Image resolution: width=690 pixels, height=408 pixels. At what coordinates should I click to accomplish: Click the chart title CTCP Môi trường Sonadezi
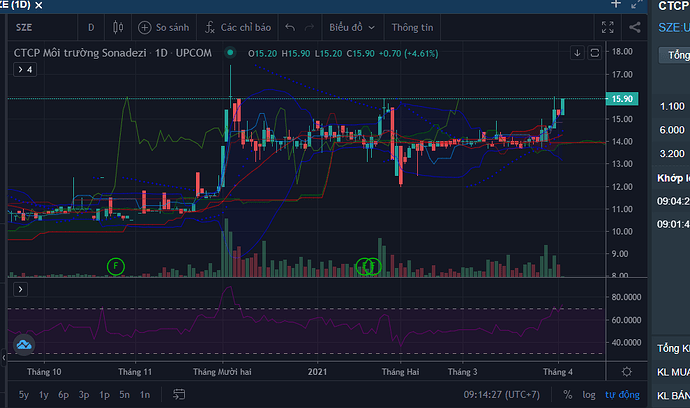80,53
